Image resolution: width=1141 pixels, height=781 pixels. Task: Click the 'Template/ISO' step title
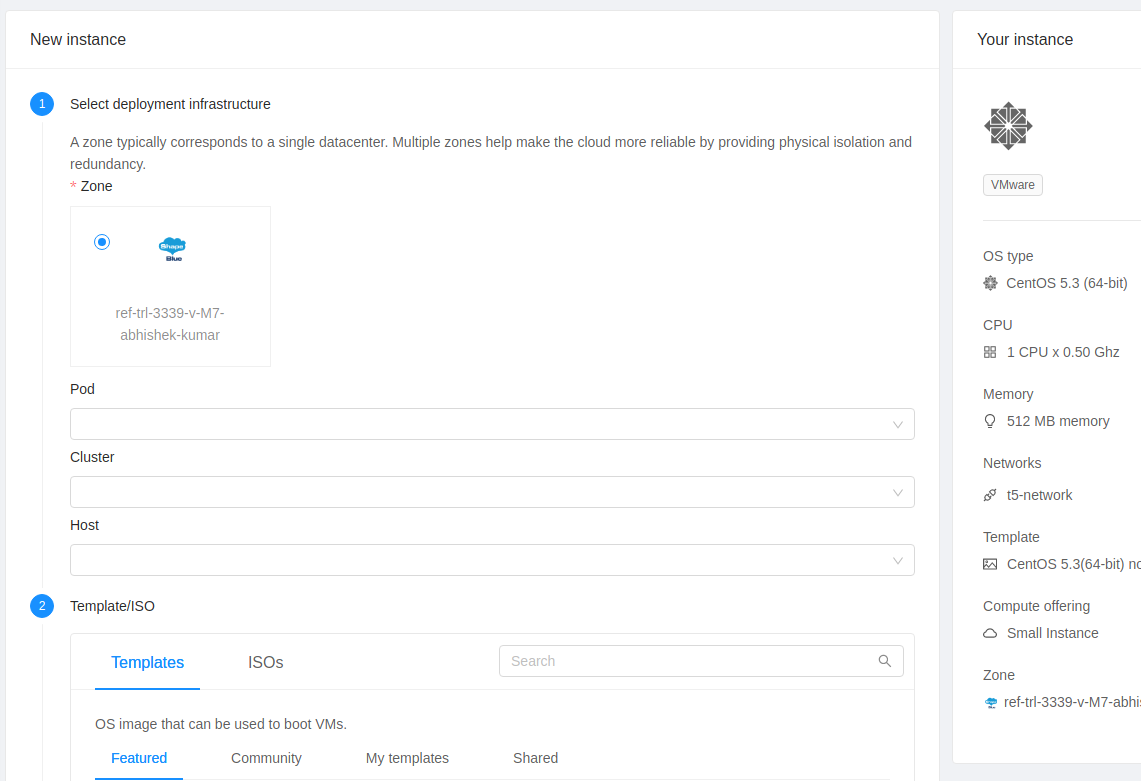click(x=112, y=606)
